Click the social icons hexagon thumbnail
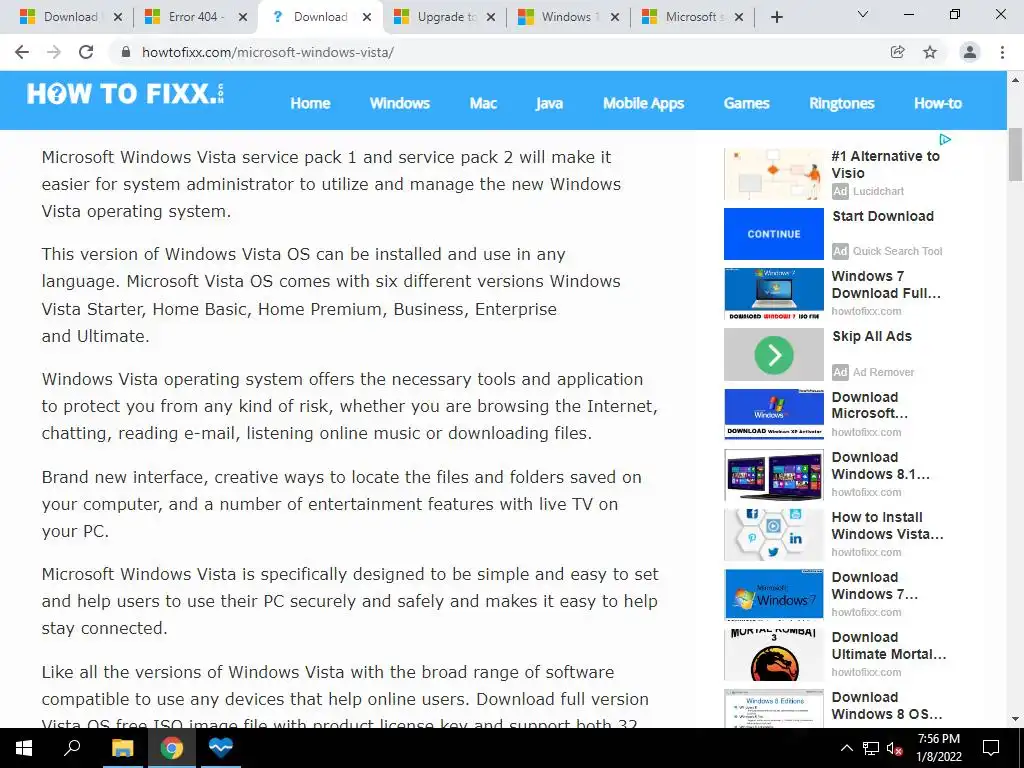 tap(774, 535)
